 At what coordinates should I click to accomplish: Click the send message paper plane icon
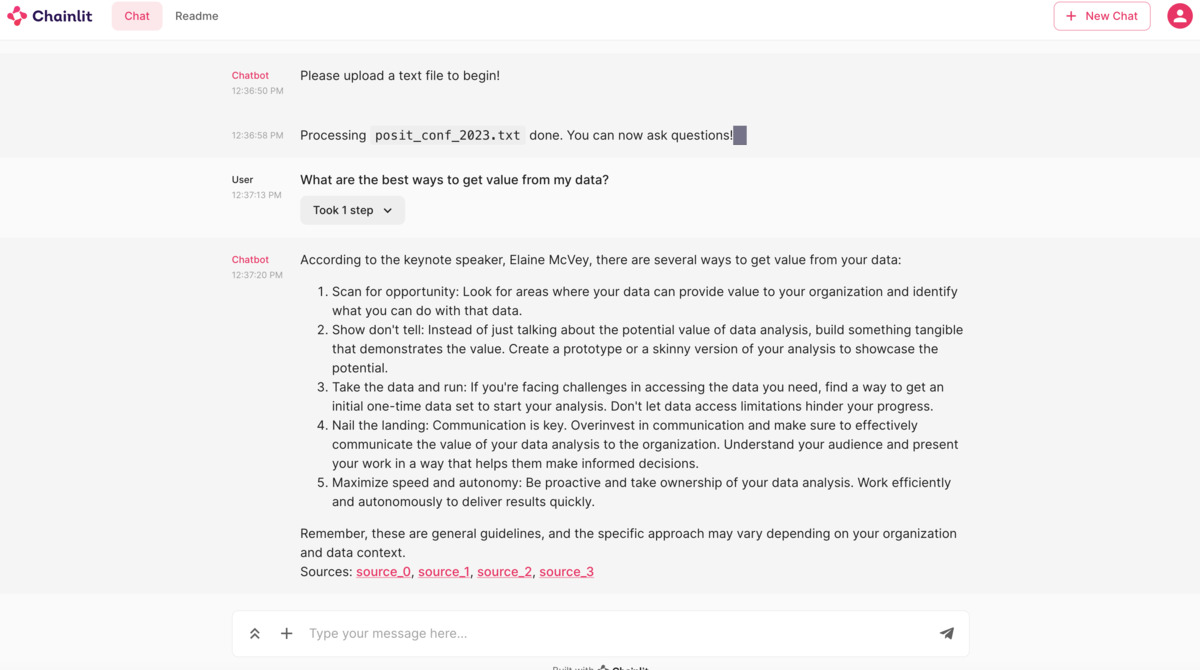click(946, 633)
